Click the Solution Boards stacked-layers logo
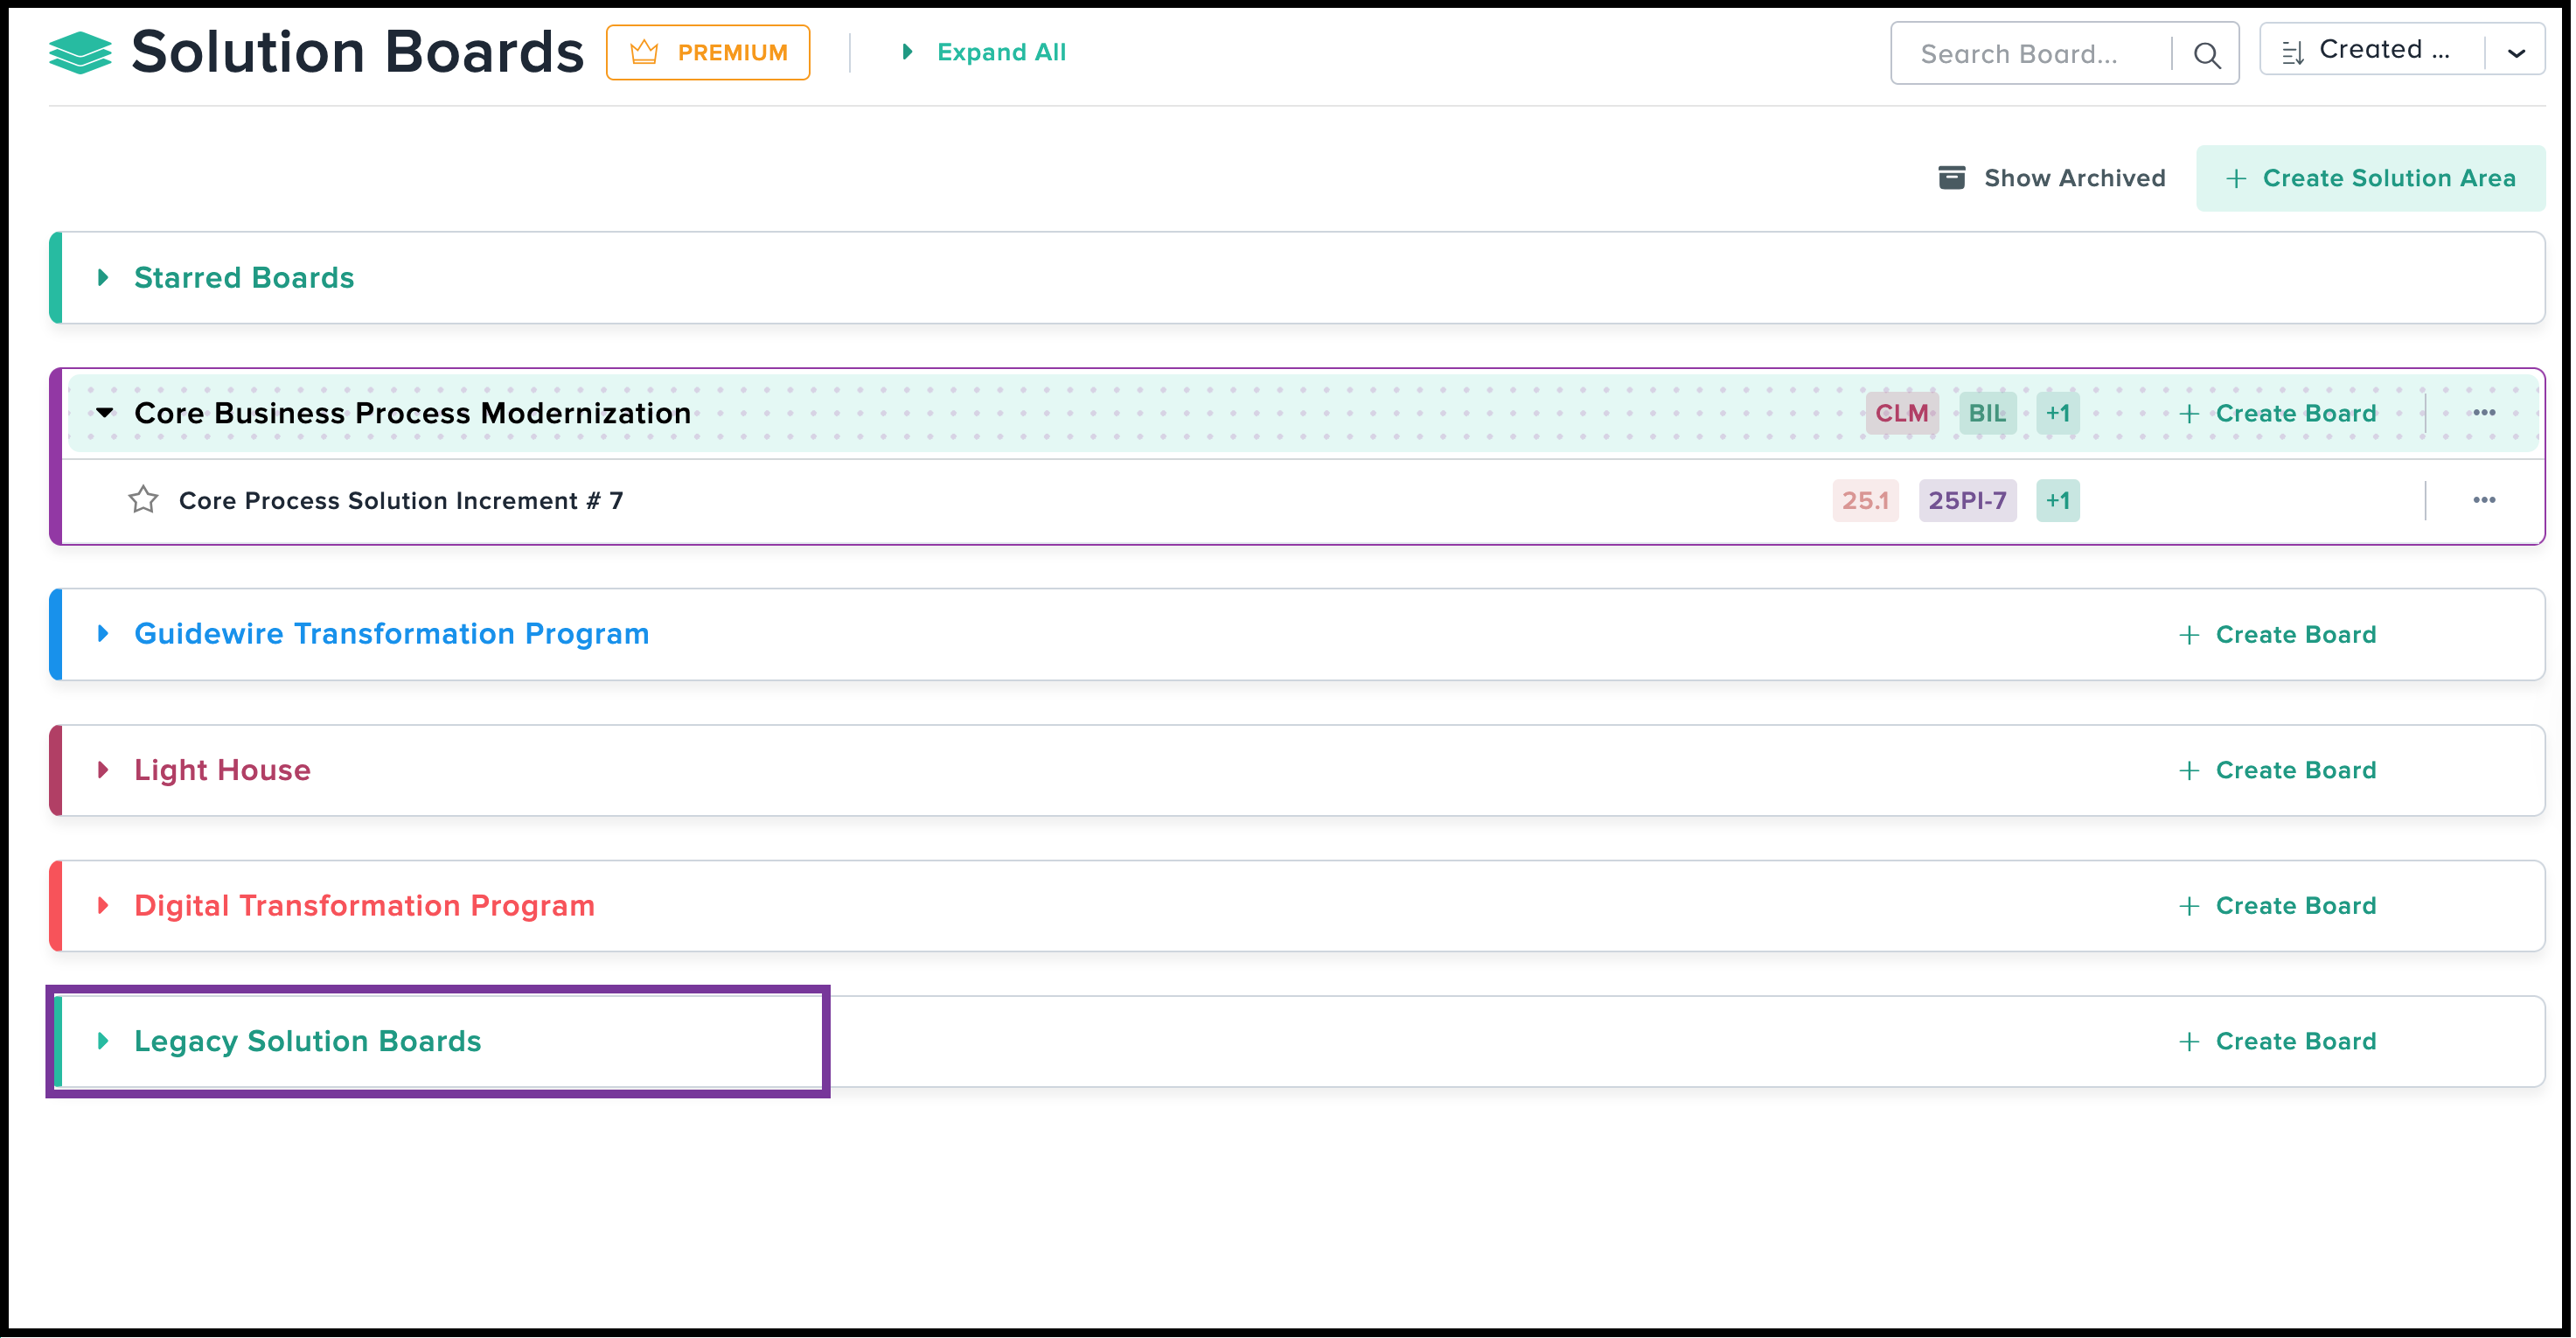2576x1338 pixels. [80, 53]
